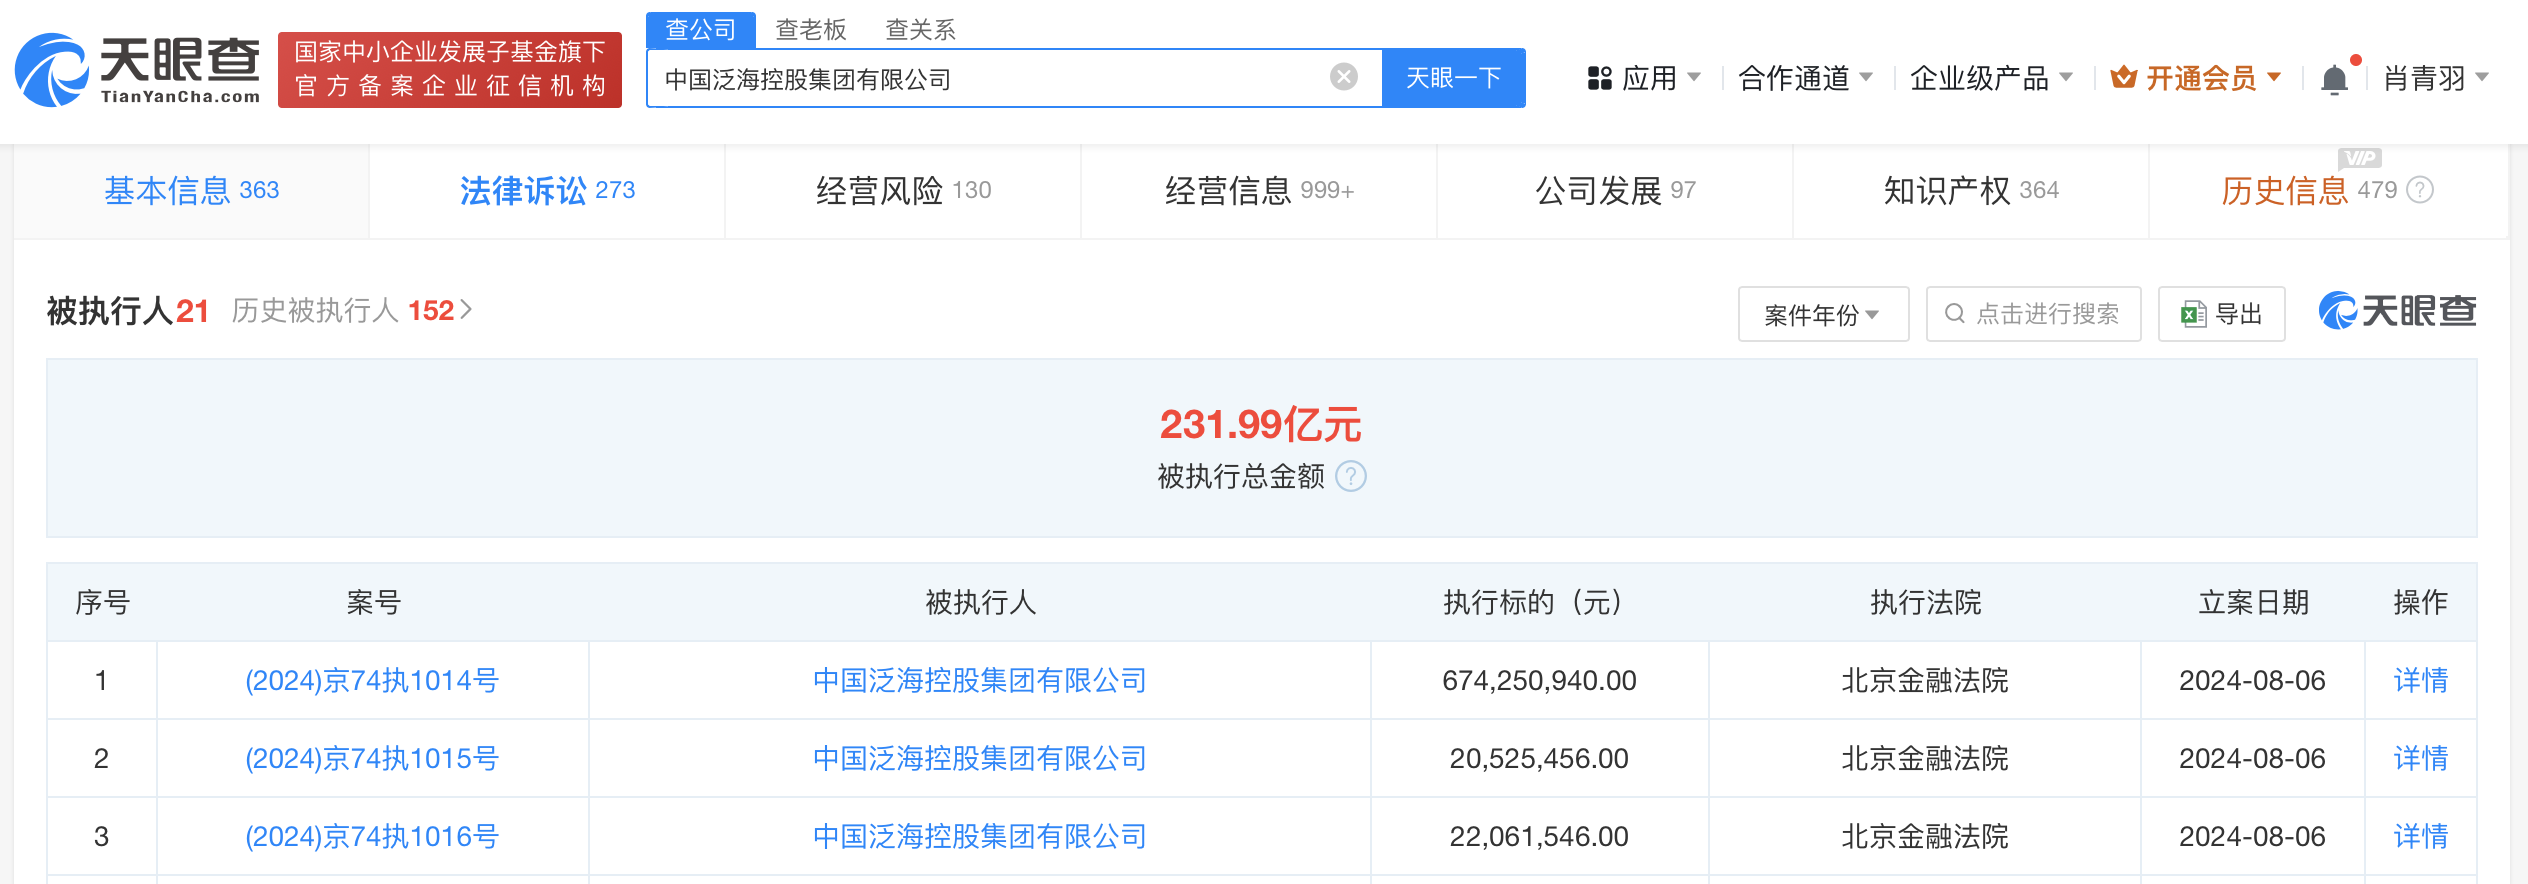Open the 公司发展 tab
The width and height of the screenshot is (2528, 884).
[x=1615, y=190]
